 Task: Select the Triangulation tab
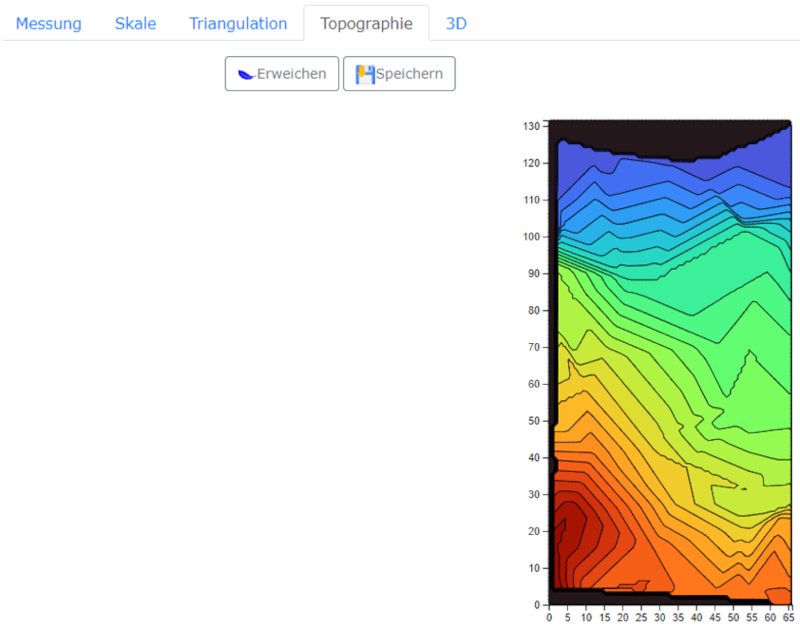(238, 23)
